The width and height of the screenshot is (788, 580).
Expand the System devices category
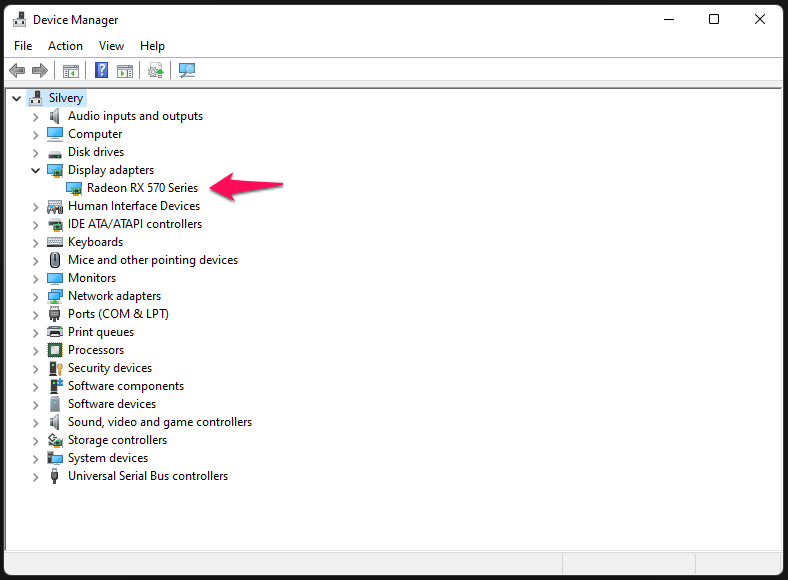[x=35, y=459]
